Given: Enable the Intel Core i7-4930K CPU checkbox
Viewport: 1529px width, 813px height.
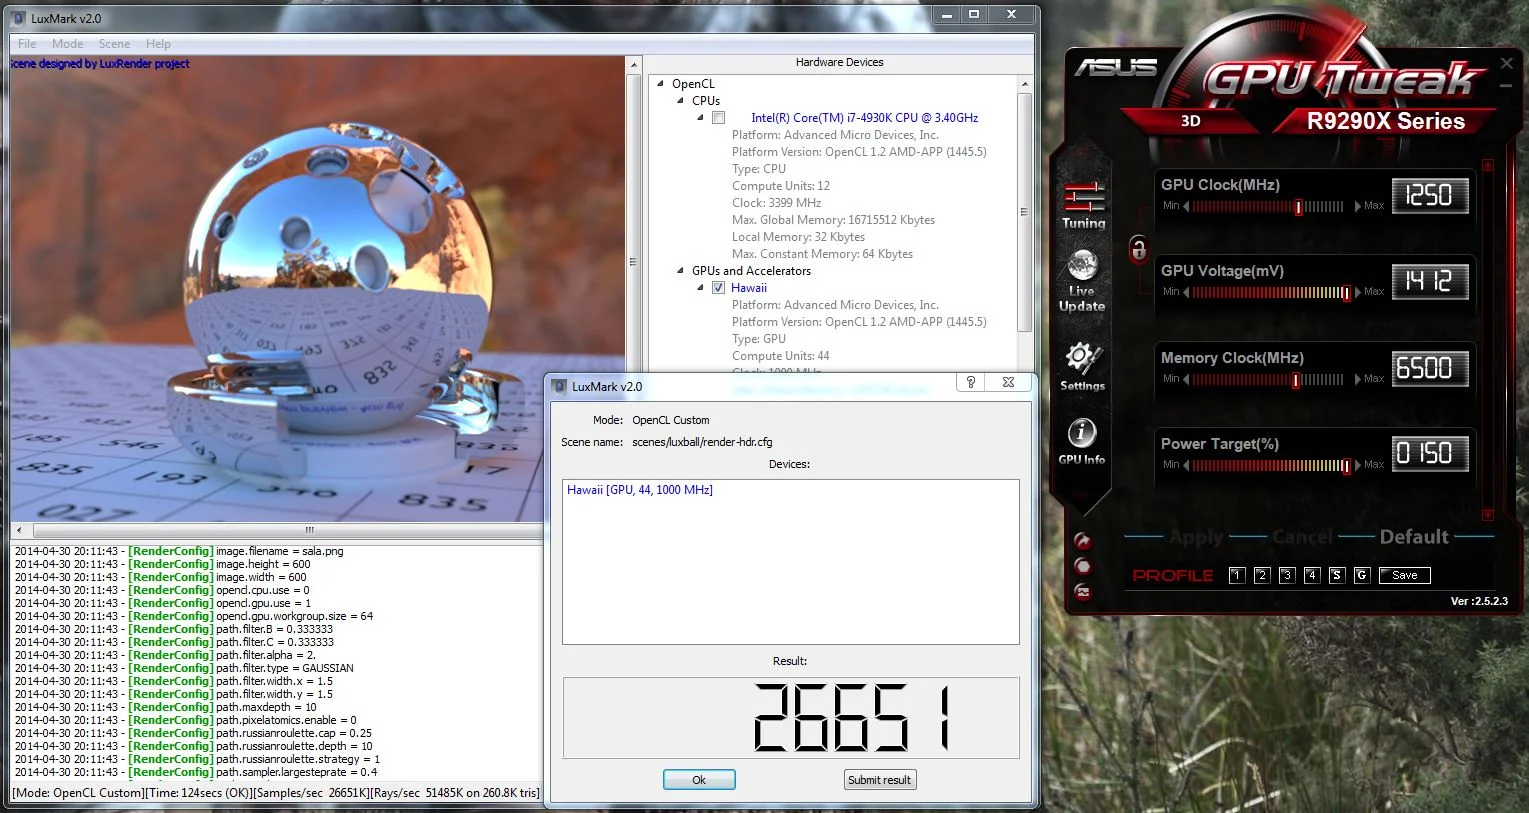Looking at the screenshot, I should tap(718, 118).
